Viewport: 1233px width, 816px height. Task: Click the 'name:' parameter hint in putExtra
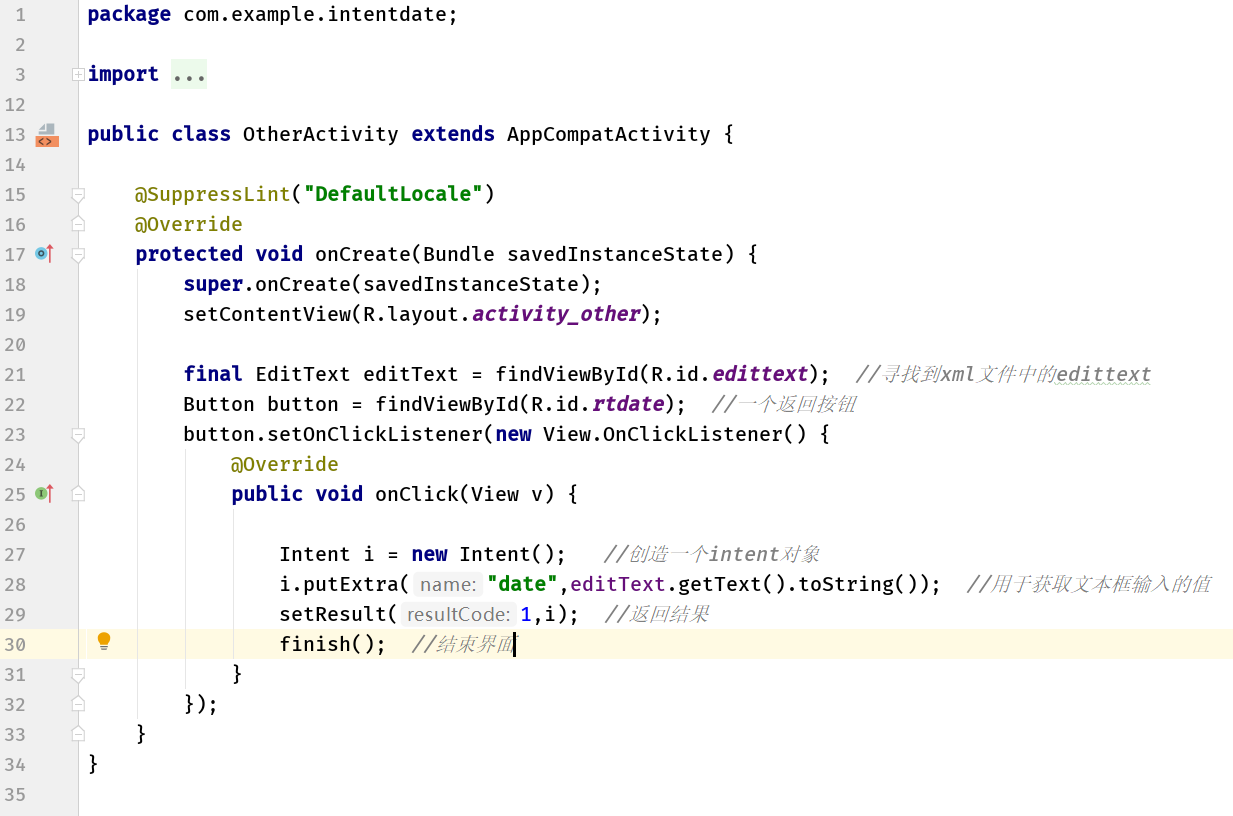[x=448, y=585]
